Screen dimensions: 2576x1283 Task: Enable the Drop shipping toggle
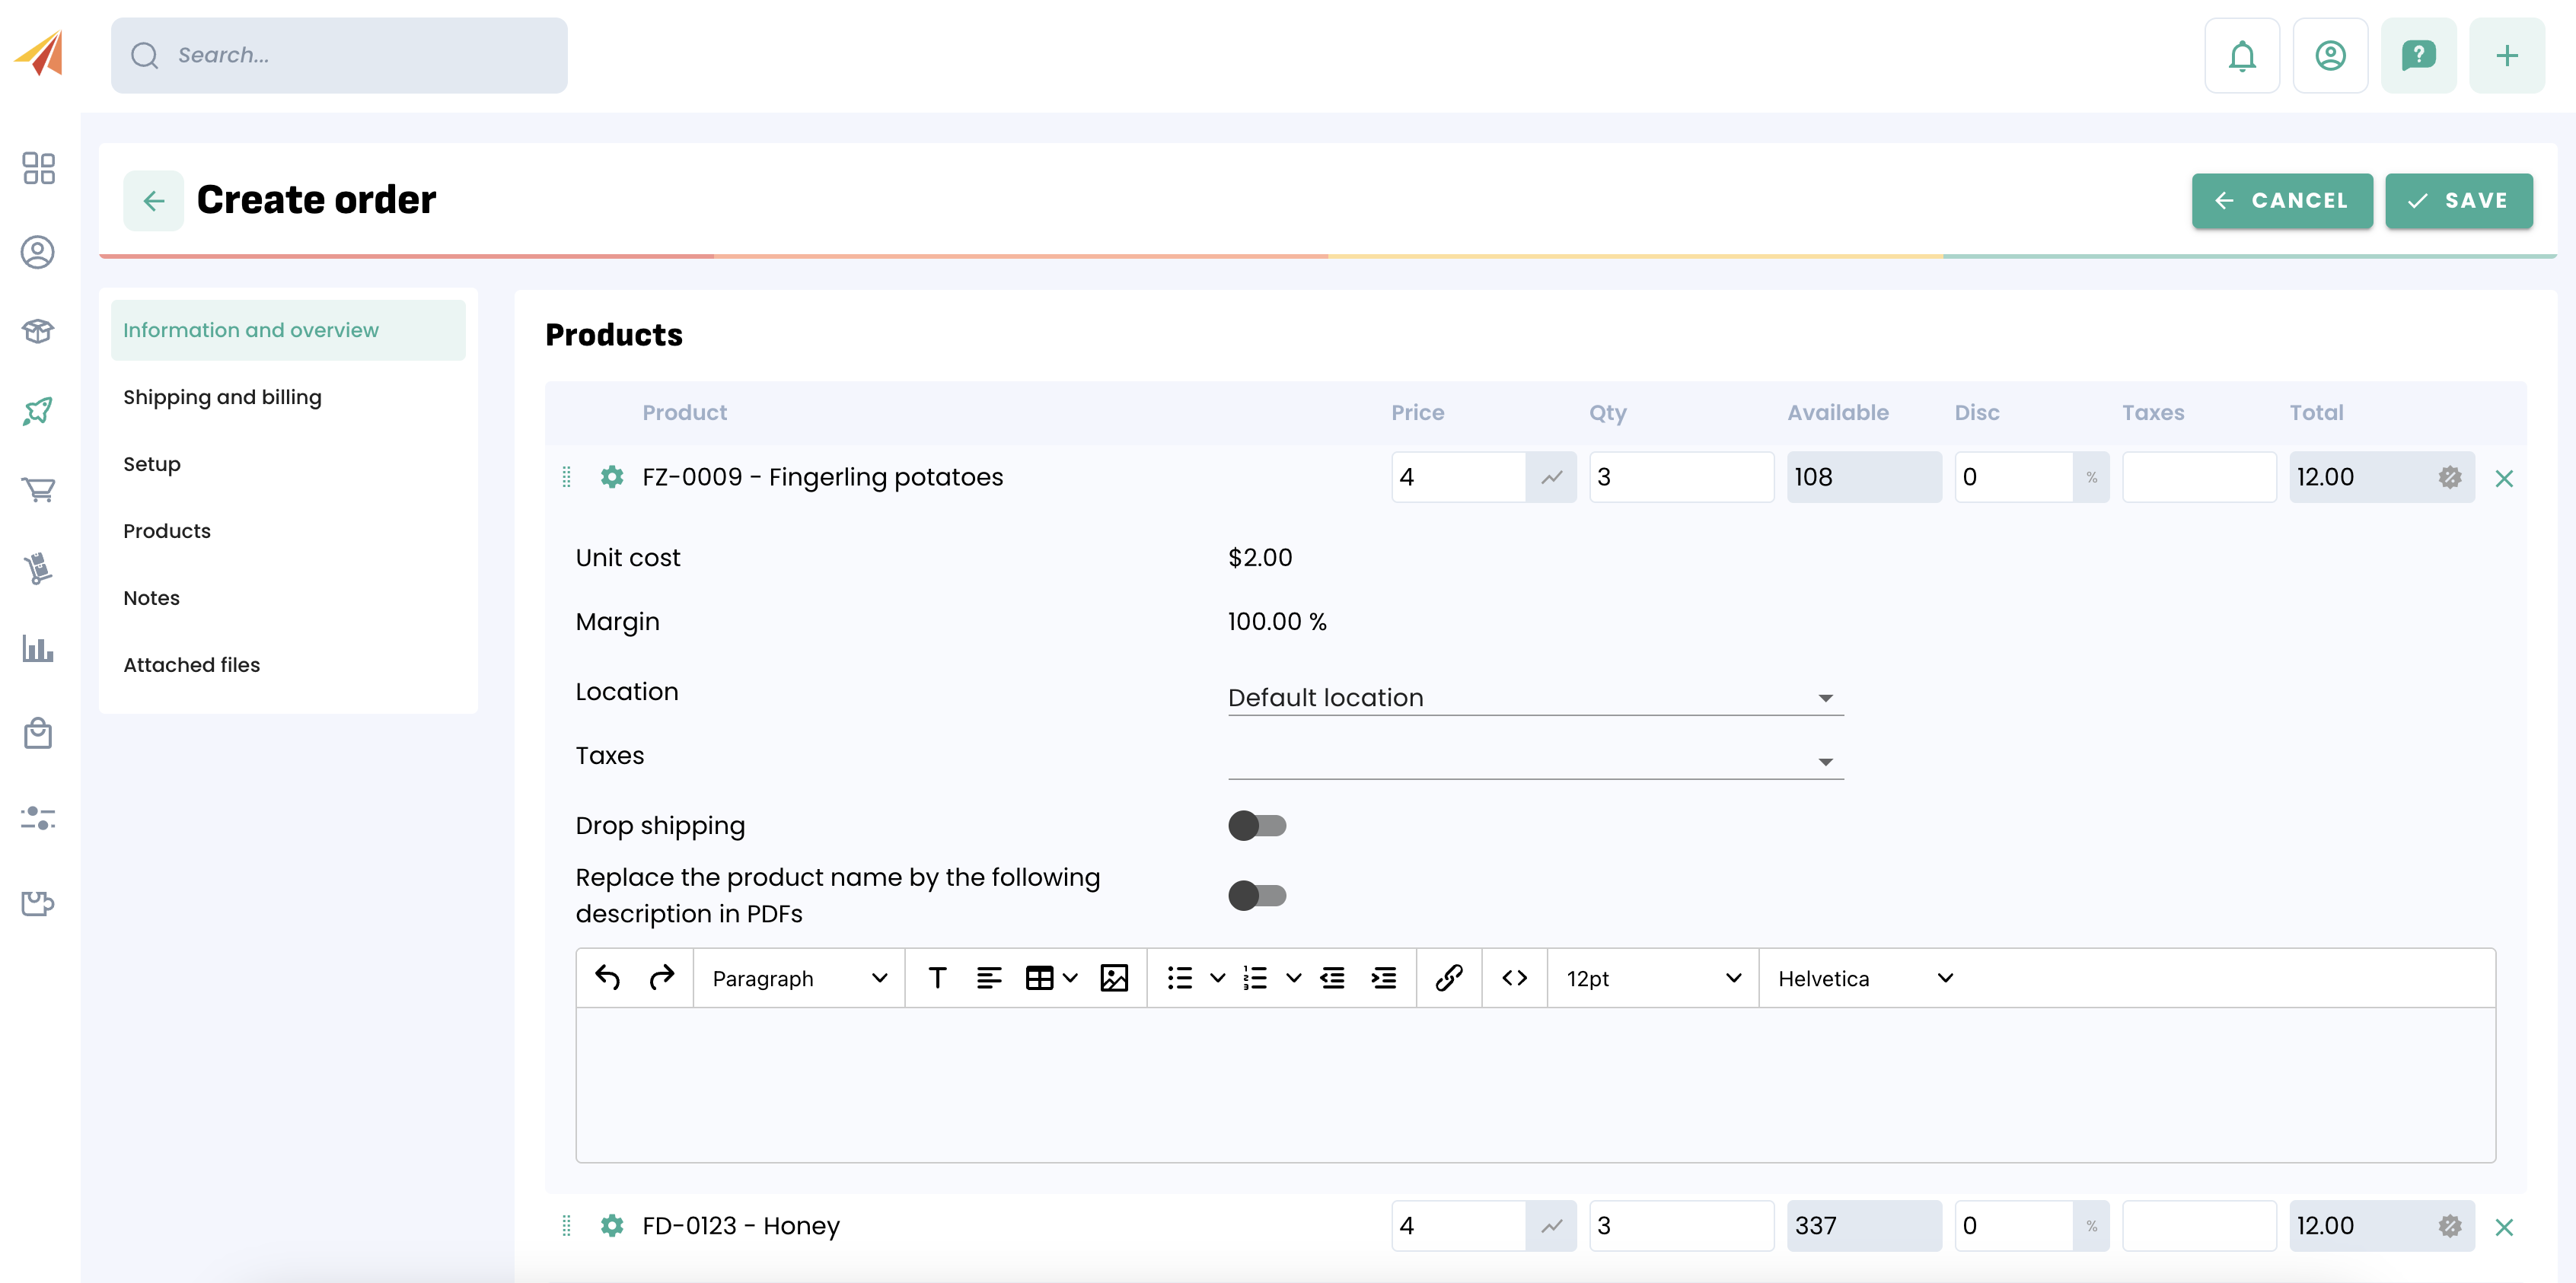pos(1256,825)
